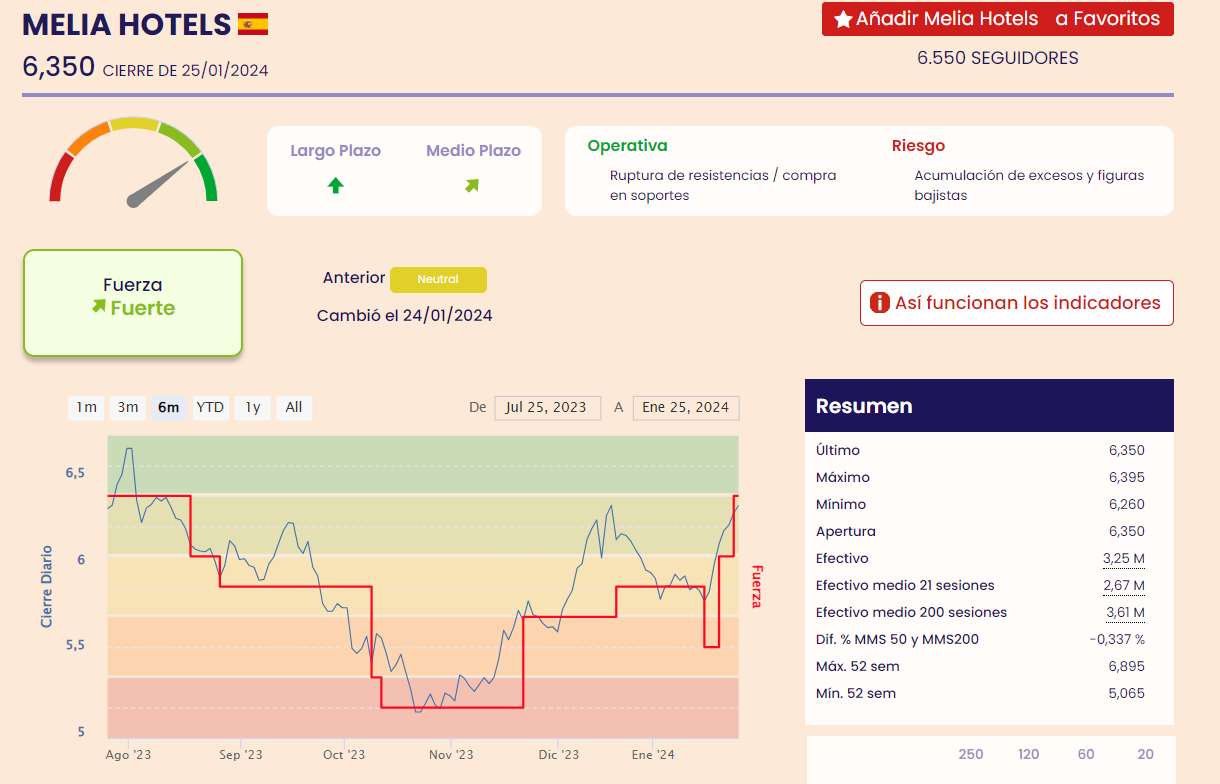Open Así funcionan los indicadores
This screenshot has height=784, width=1220.
1017,303
